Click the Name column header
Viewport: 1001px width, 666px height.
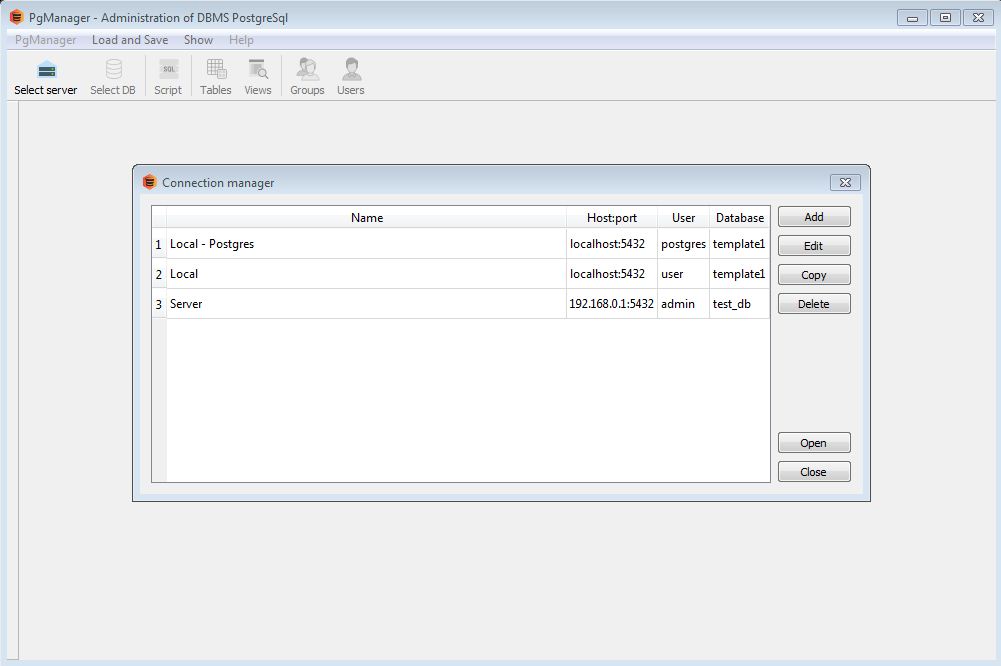pyautogui.click(x=366, y=218)
